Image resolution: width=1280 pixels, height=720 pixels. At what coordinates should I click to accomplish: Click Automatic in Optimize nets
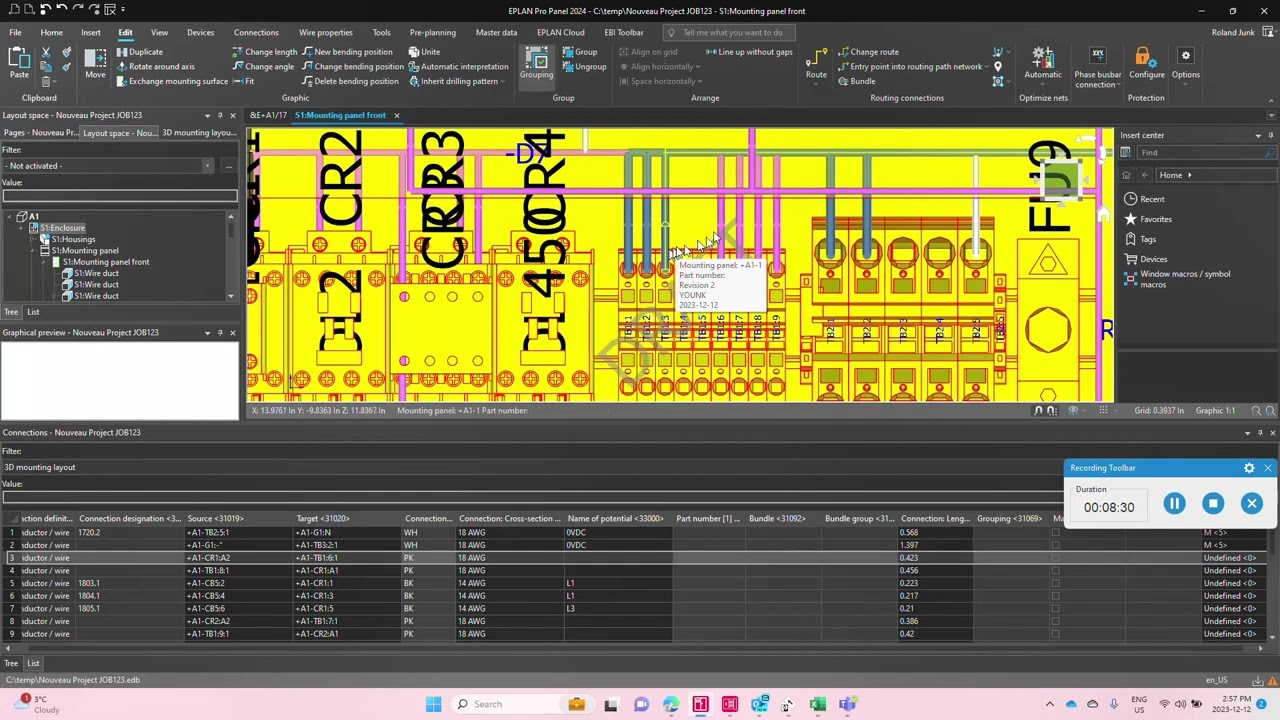tap(1043, 62)
